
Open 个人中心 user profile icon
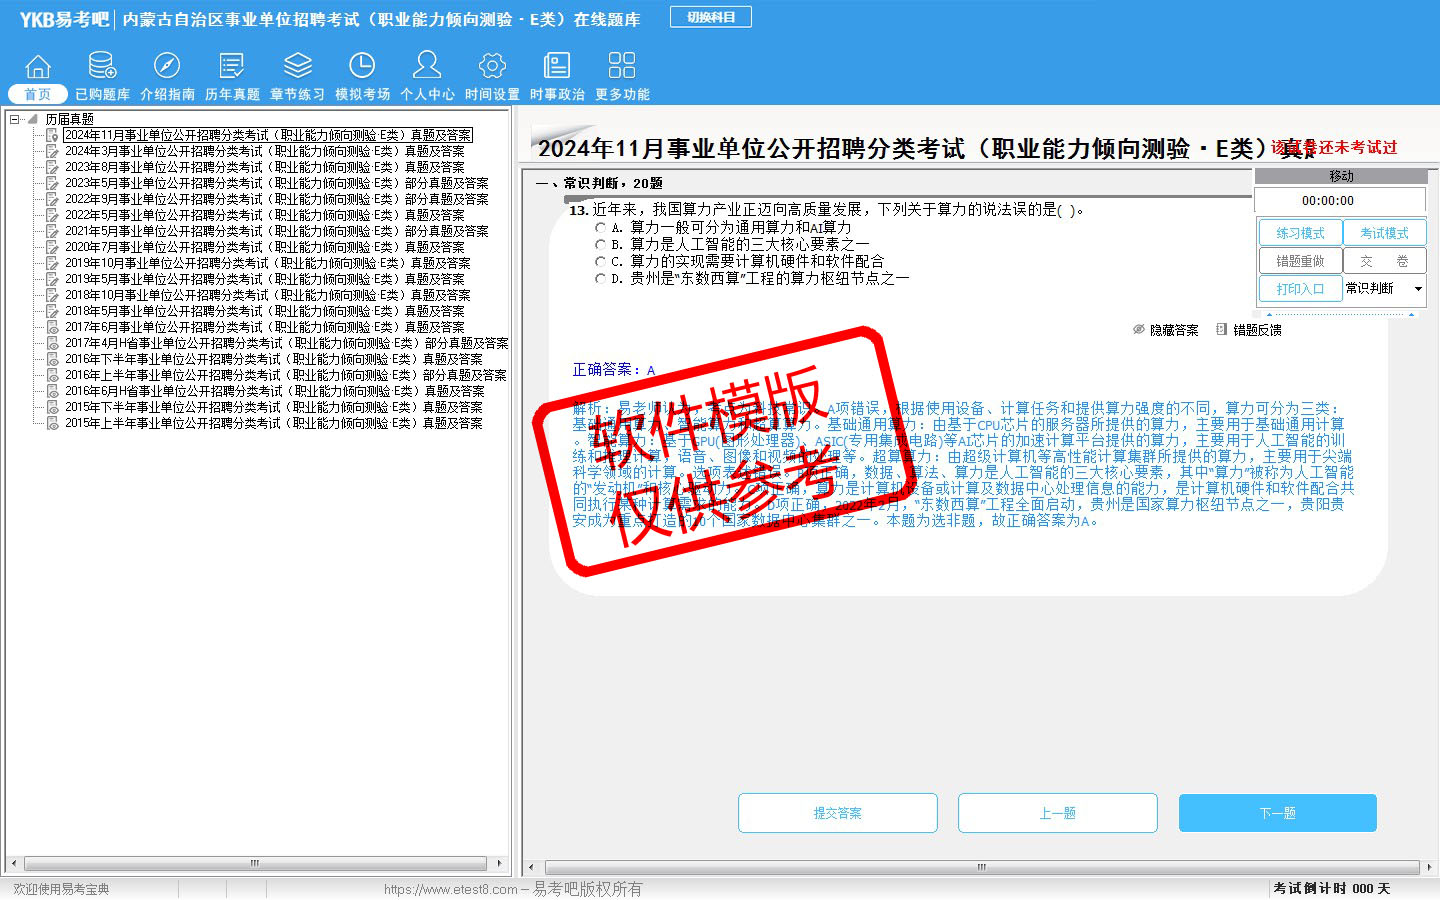tap(427, 67)
